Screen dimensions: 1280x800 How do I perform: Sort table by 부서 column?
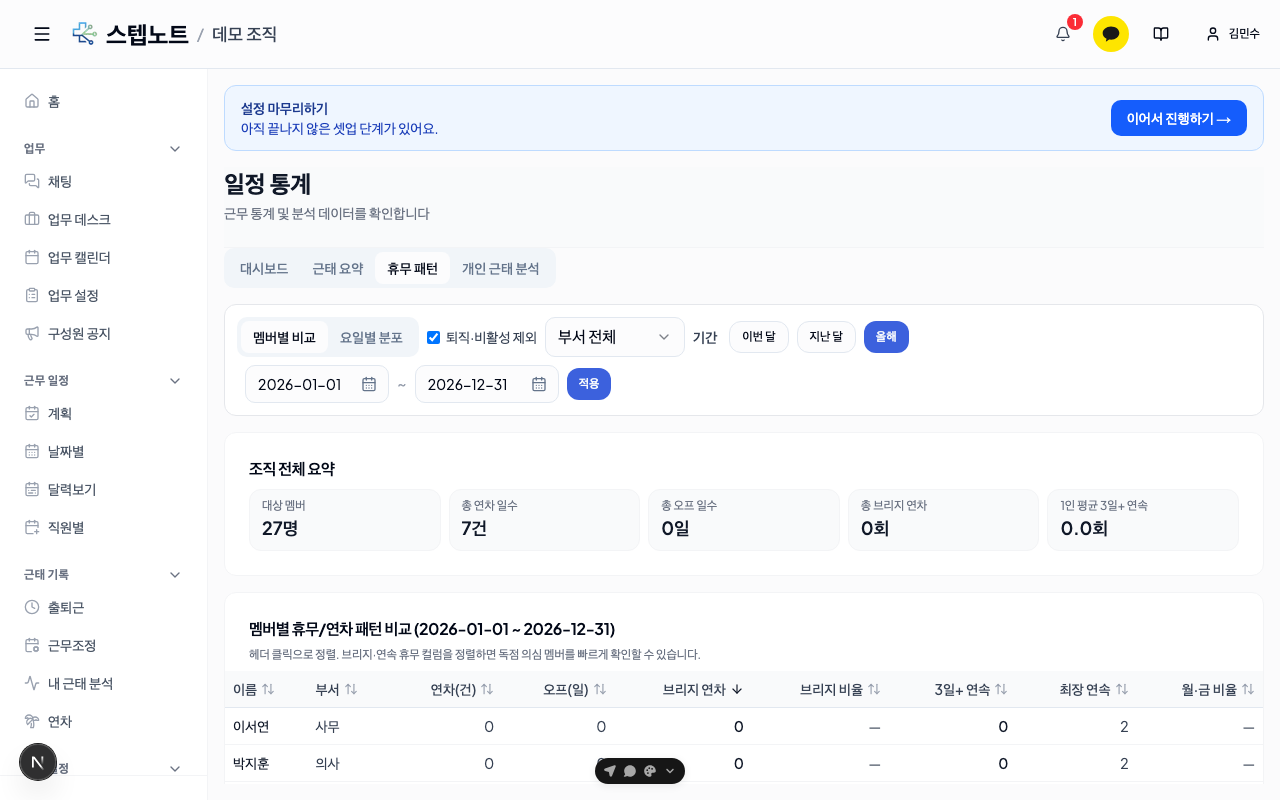point(336,689)
